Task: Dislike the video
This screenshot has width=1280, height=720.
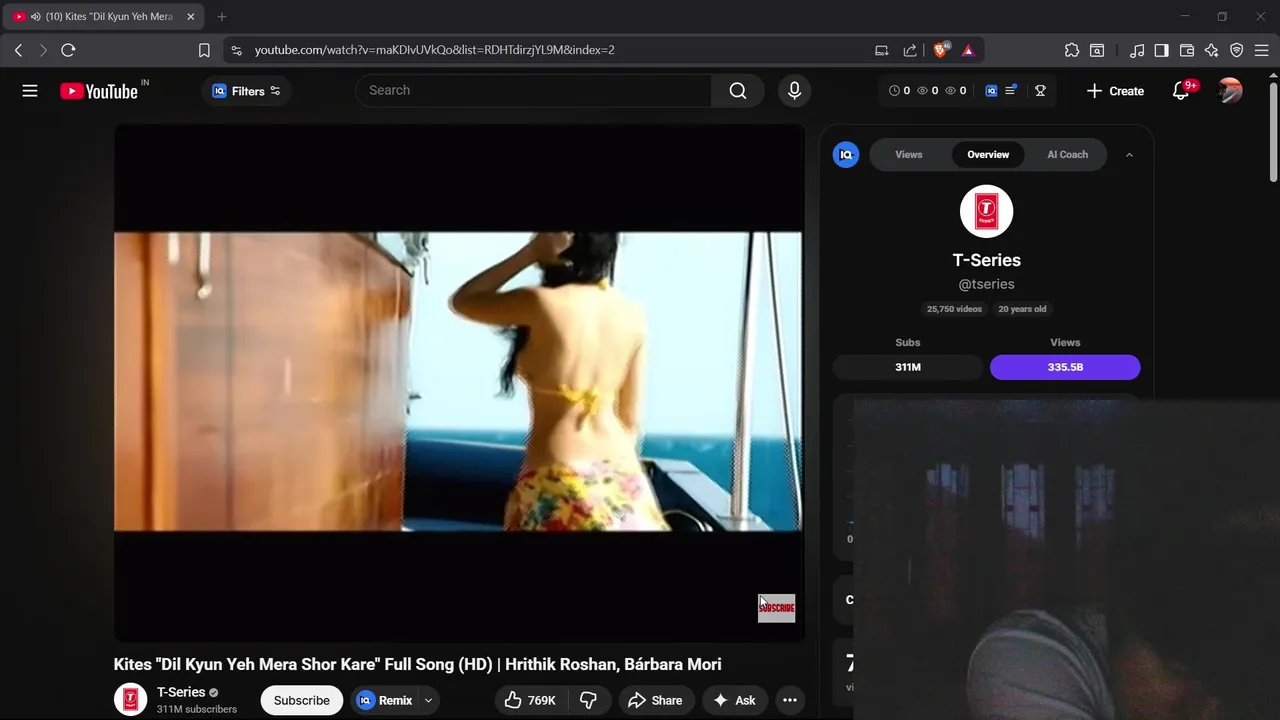Action: click(x=588, y=700)
